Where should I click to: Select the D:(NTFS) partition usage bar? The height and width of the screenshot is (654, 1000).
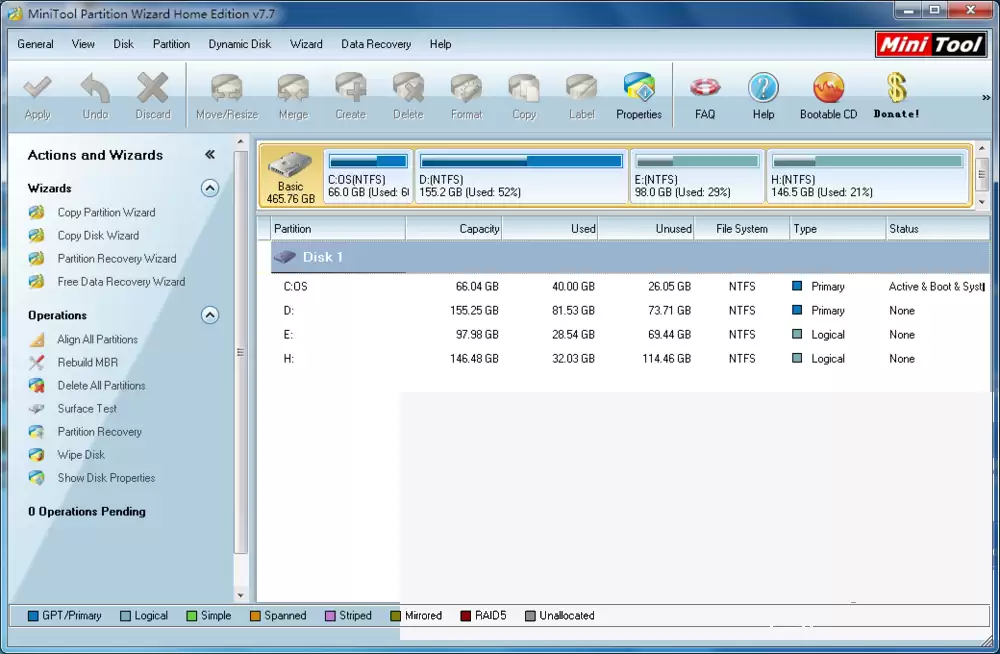click(x=521, y=161)
